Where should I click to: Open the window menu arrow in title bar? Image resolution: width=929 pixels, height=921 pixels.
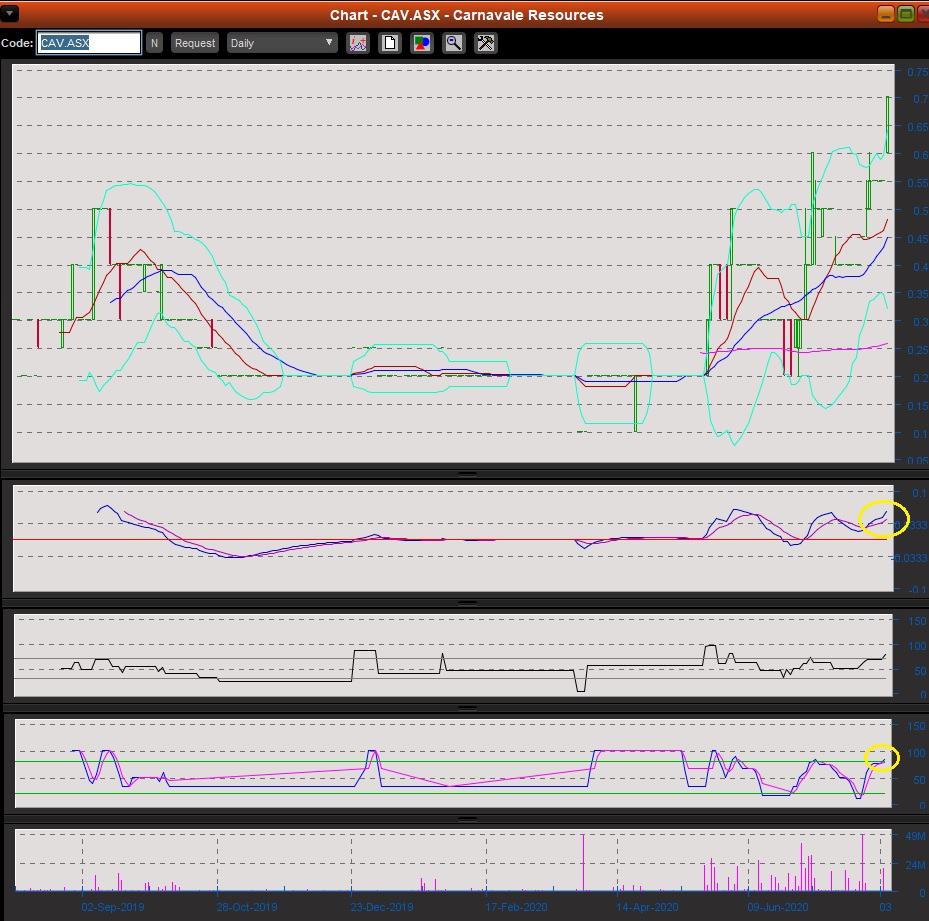pos(9,13)
